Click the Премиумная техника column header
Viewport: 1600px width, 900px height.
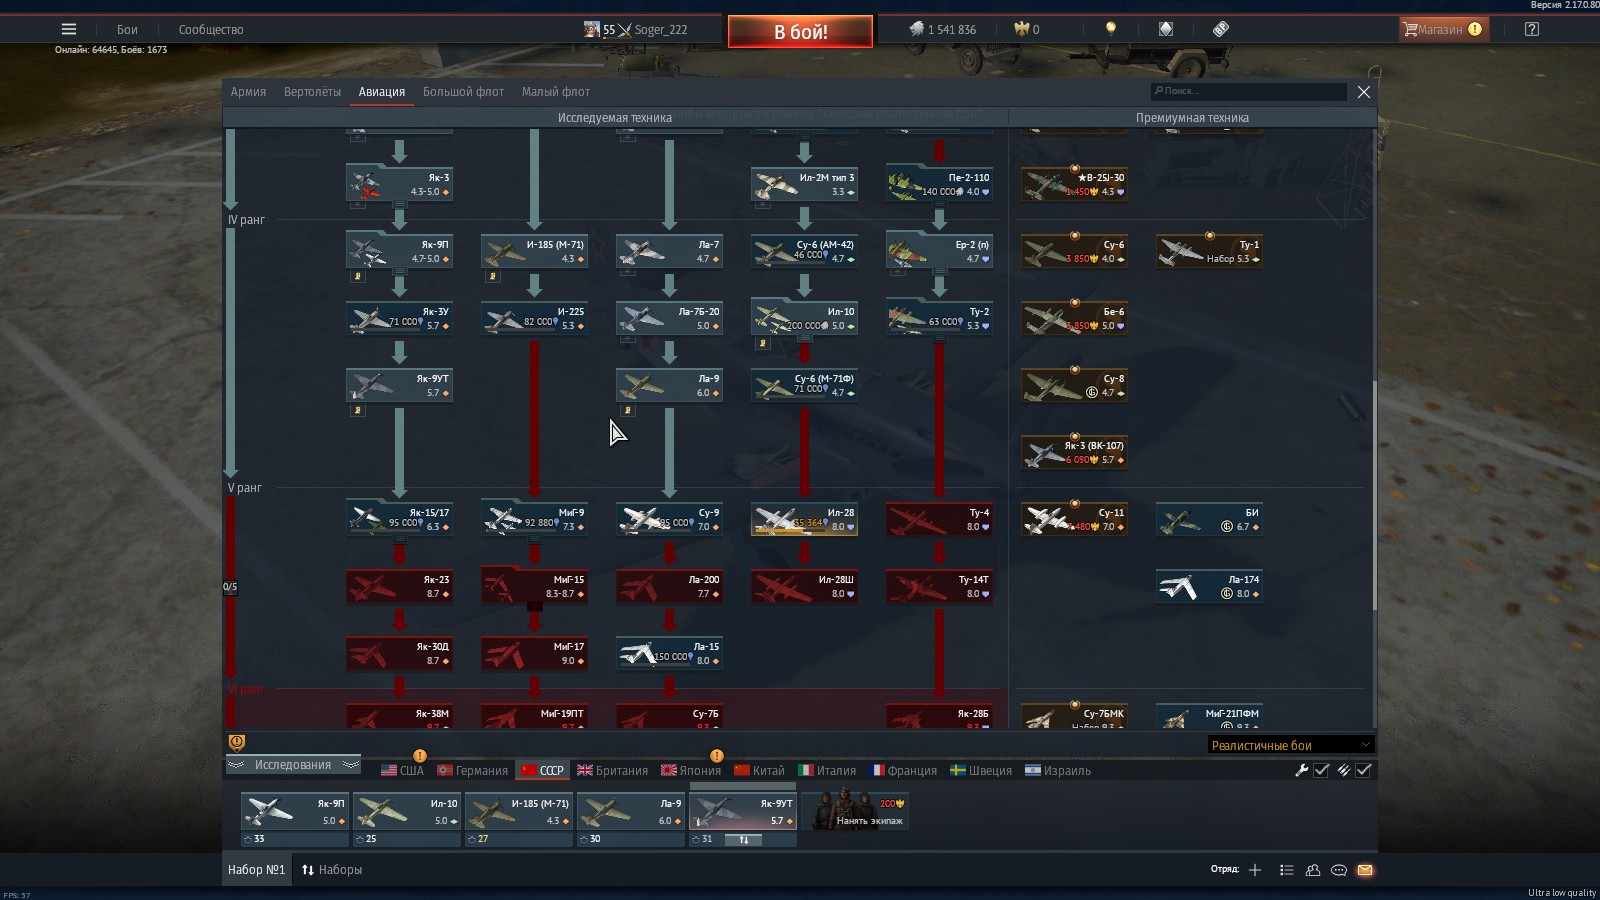point(1192,118)
